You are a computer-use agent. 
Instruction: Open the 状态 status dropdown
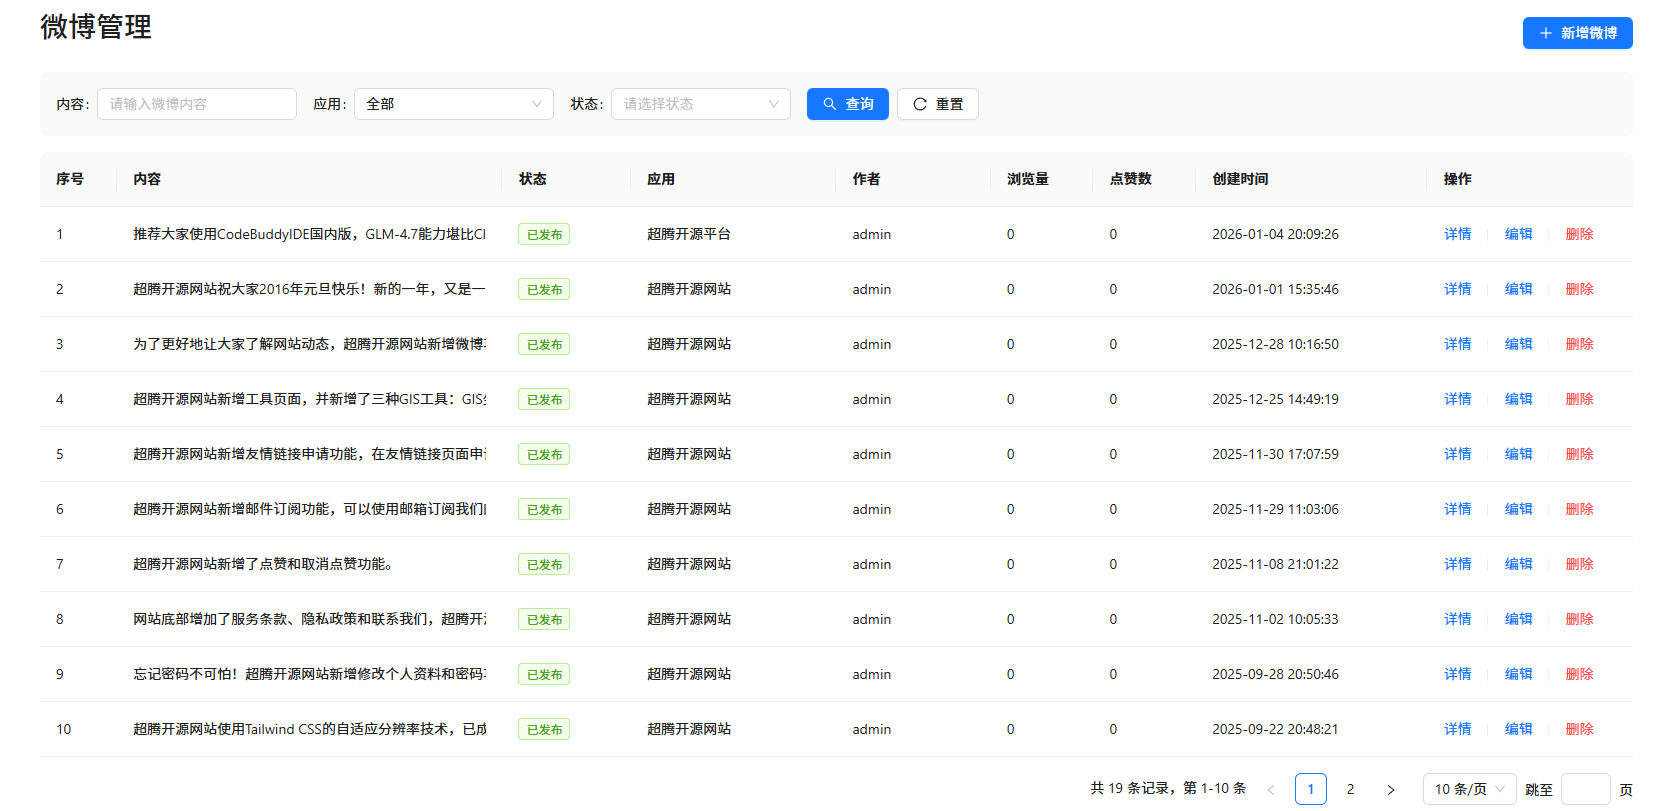[x=700, y=104]
